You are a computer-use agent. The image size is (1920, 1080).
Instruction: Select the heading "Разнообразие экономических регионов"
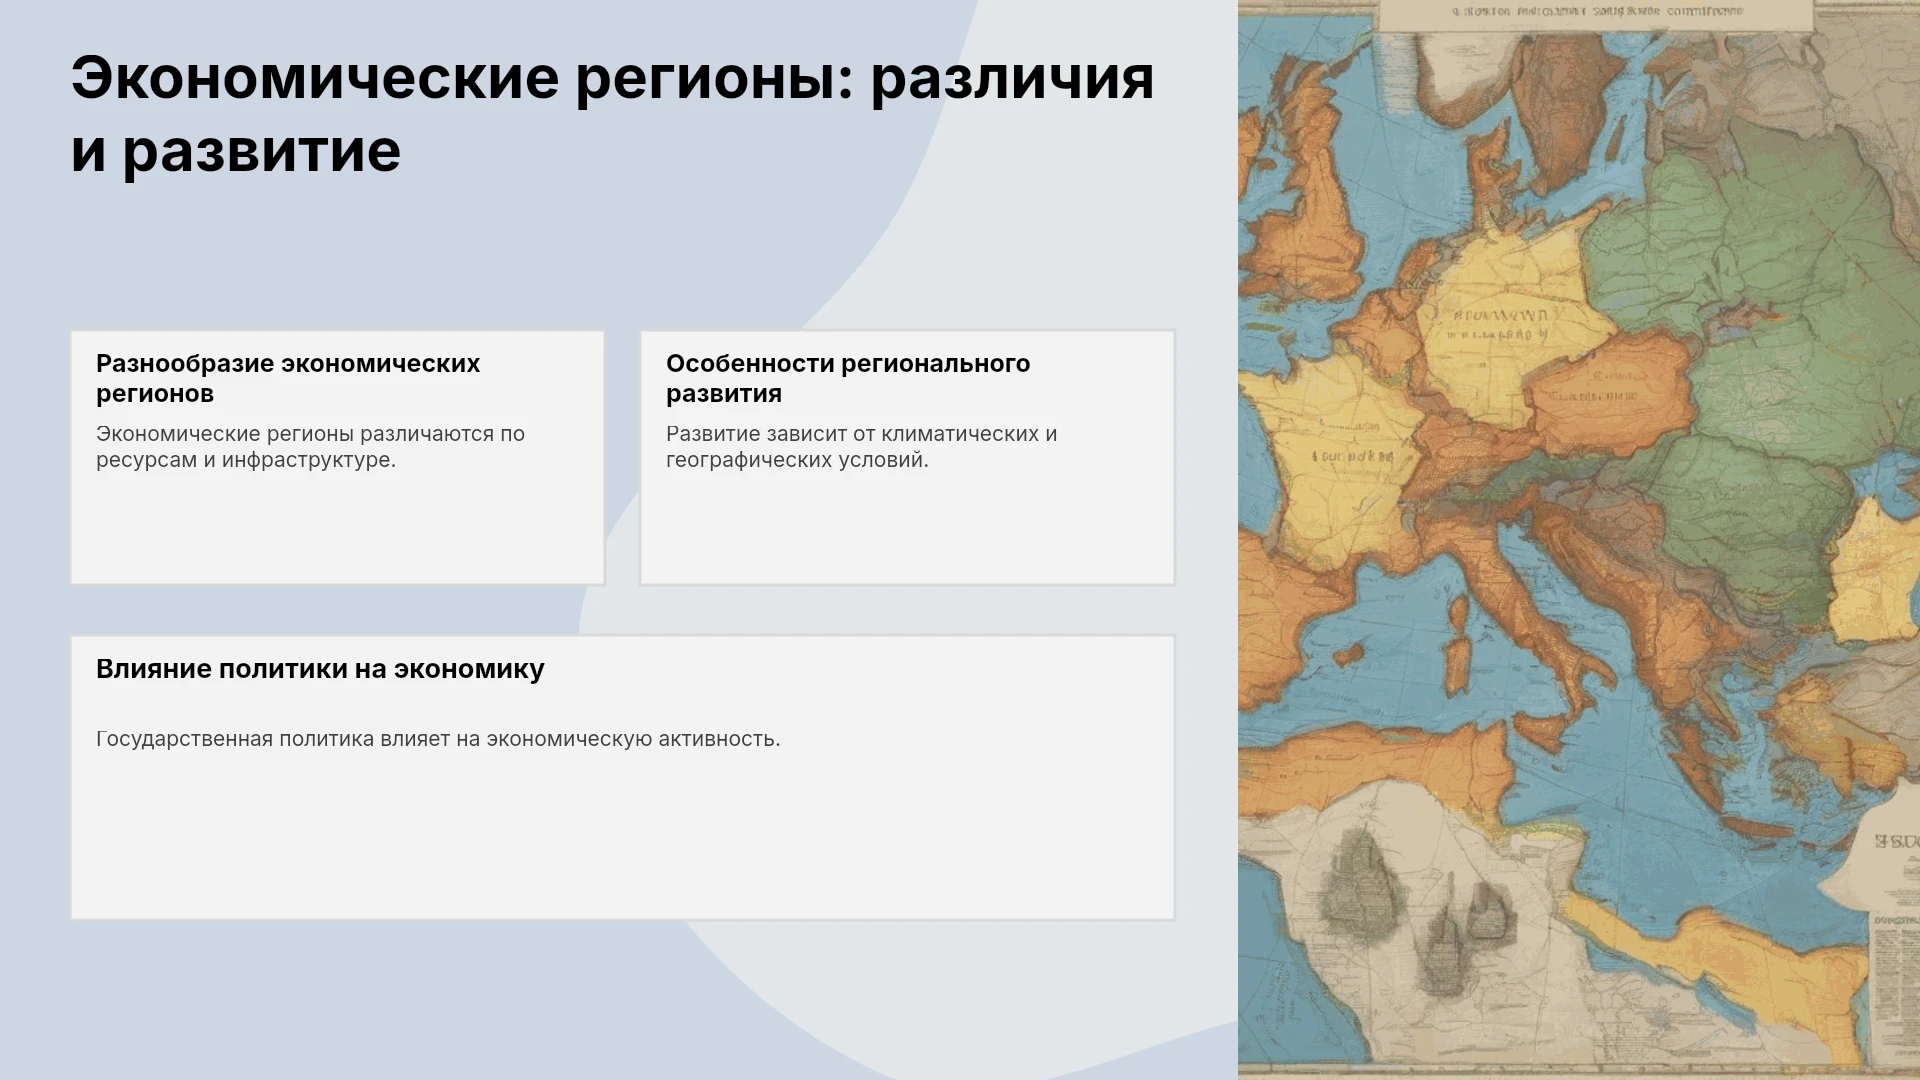[288, 378]
